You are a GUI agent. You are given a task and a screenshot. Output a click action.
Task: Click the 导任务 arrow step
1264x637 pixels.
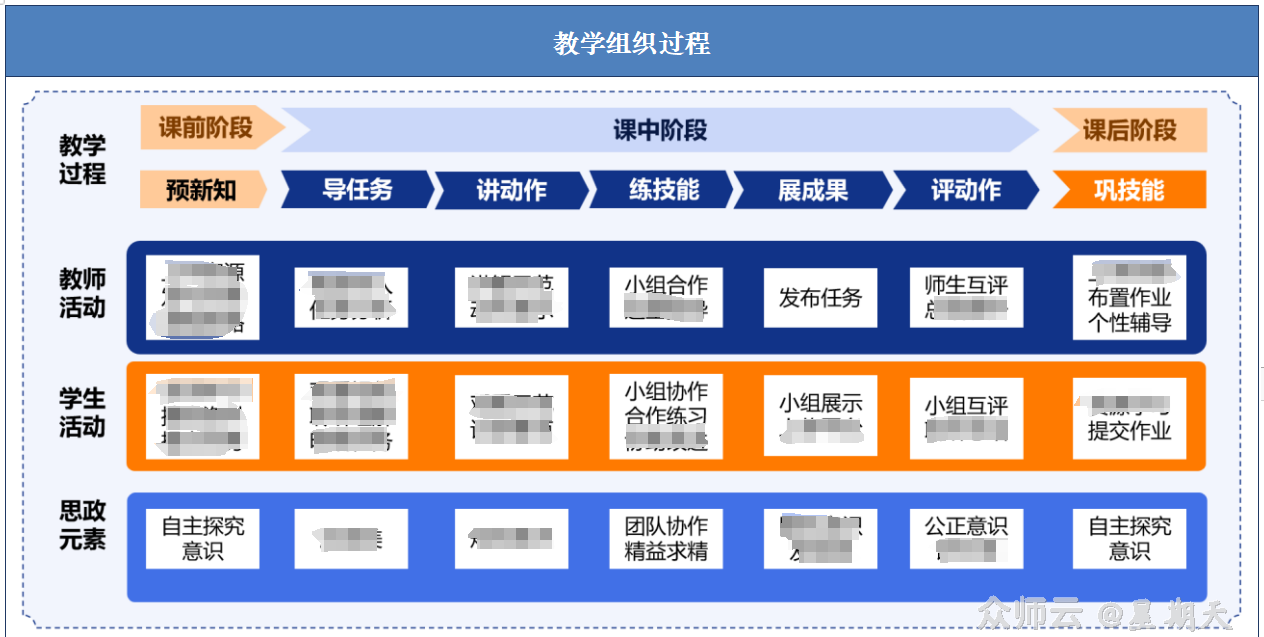point(355,190)
